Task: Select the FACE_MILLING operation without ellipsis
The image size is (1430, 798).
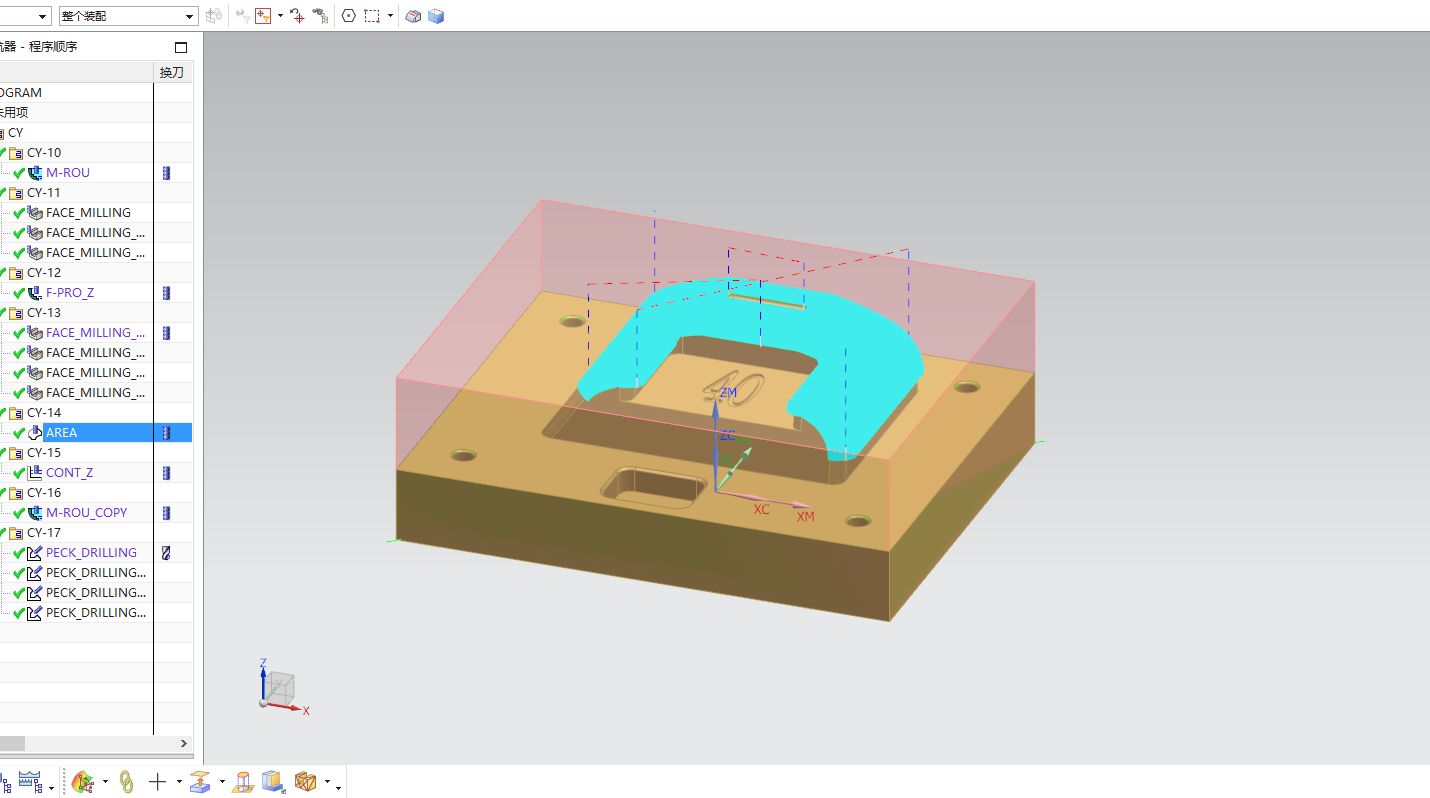Action: point(88,213)
